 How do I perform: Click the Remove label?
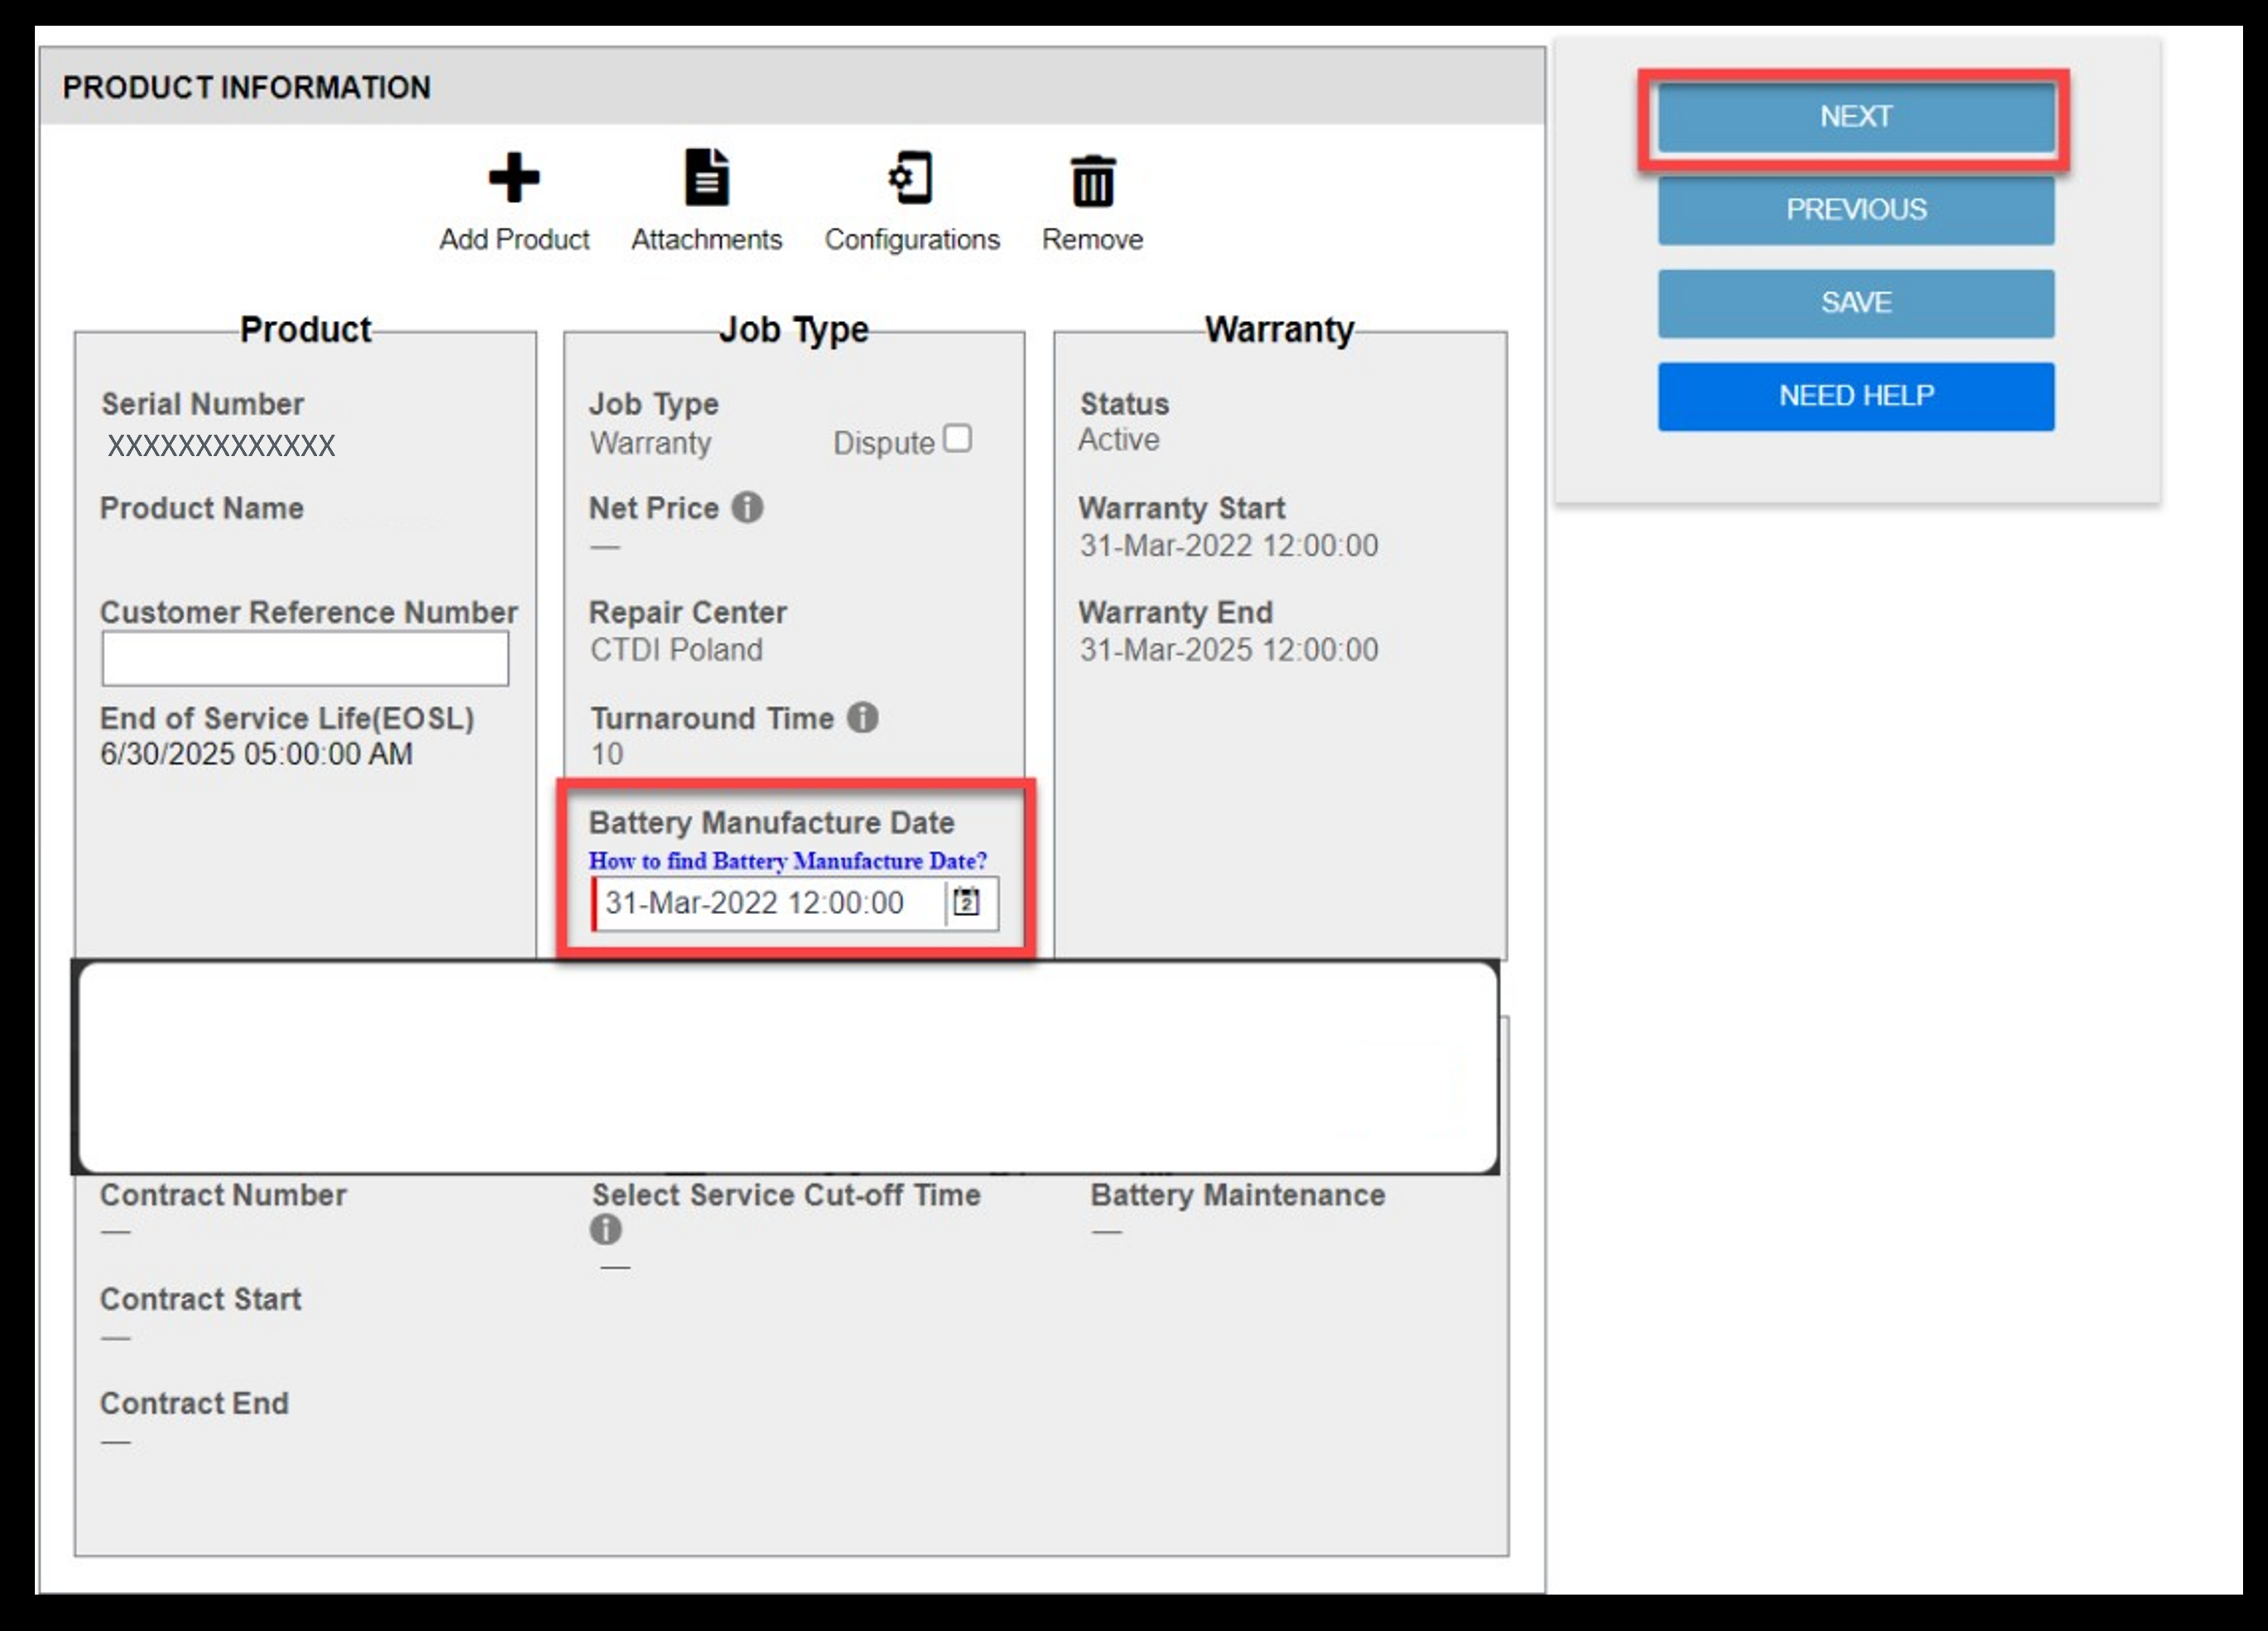tap(1092, 240)
